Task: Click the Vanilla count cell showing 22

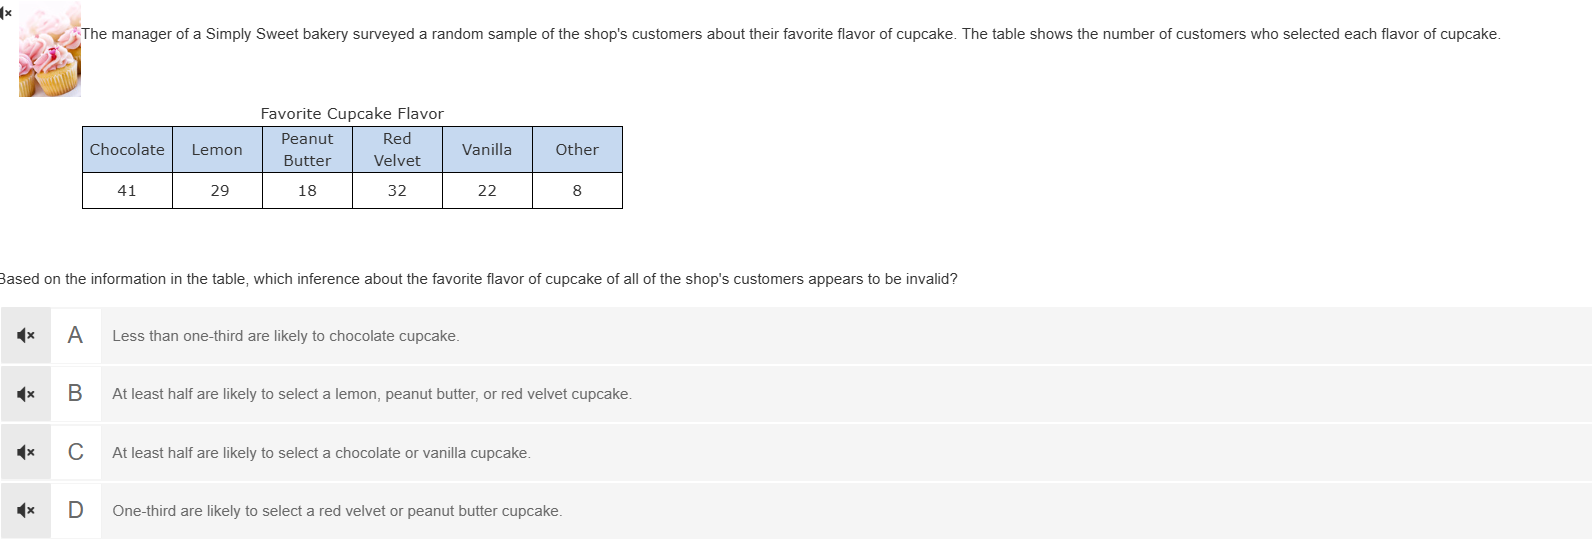Action: 487,191
